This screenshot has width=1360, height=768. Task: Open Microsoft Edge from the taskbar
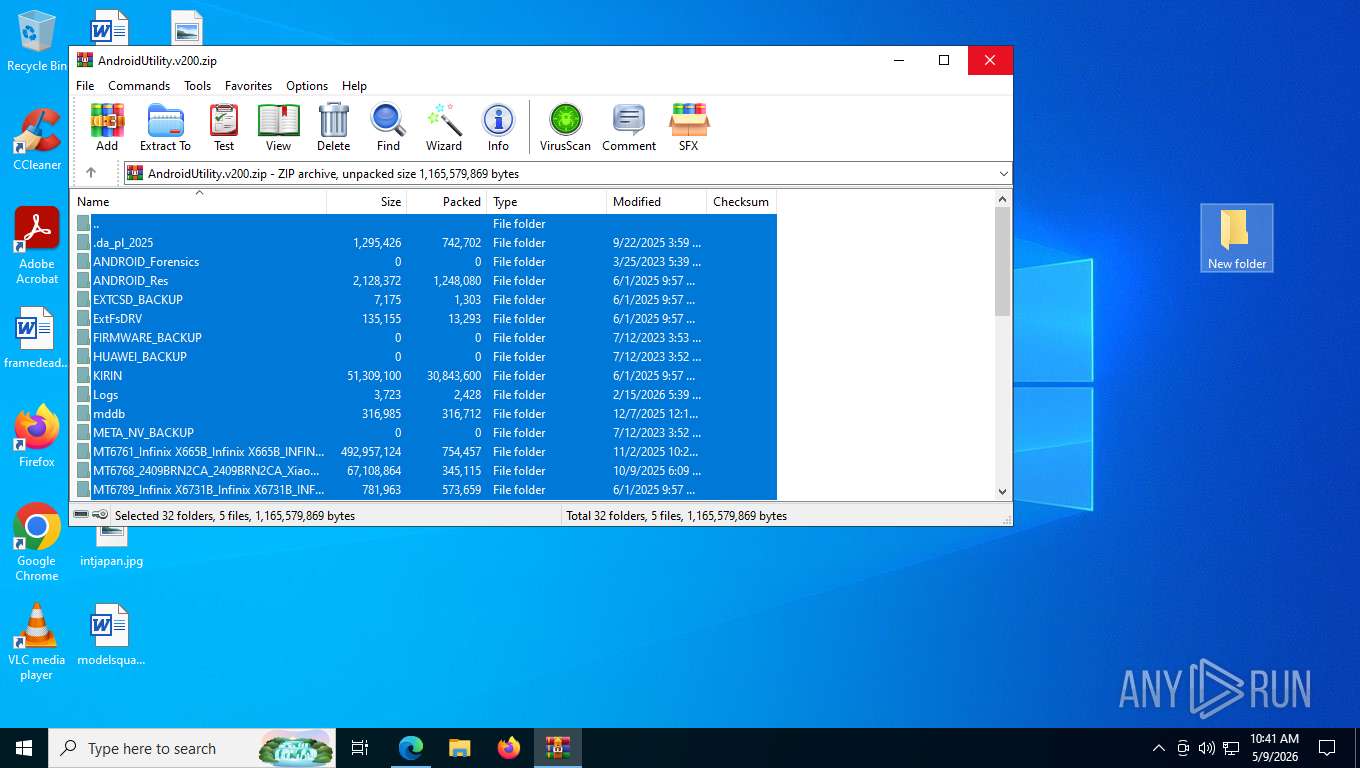click(411, 748)
